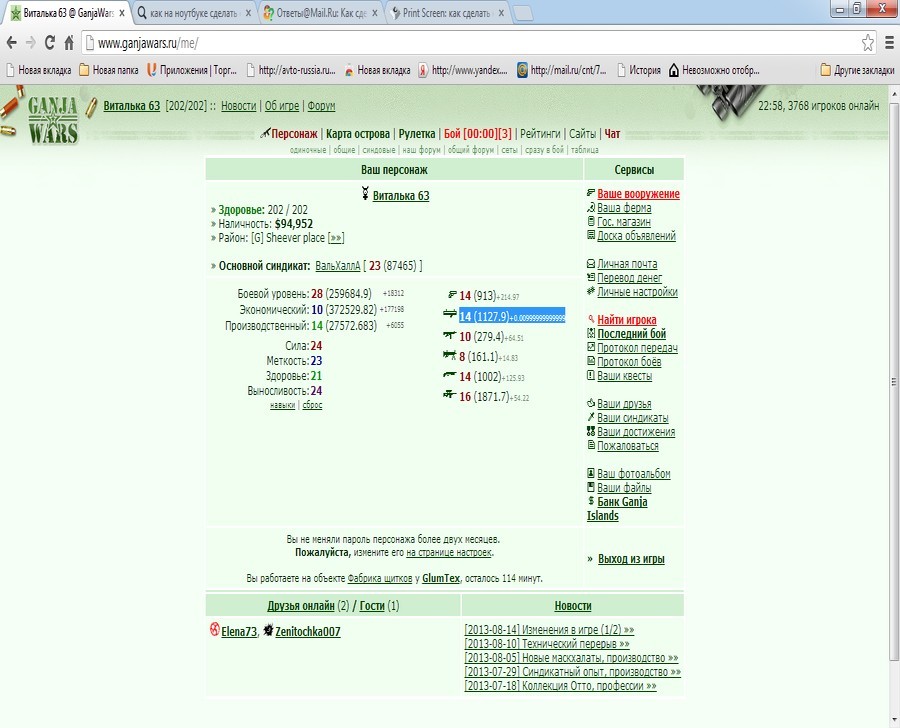This screenshot has height=728, width=900.
Task: Open Ваши друзья link
Action: pyautogui.click(x=624, y=404)
